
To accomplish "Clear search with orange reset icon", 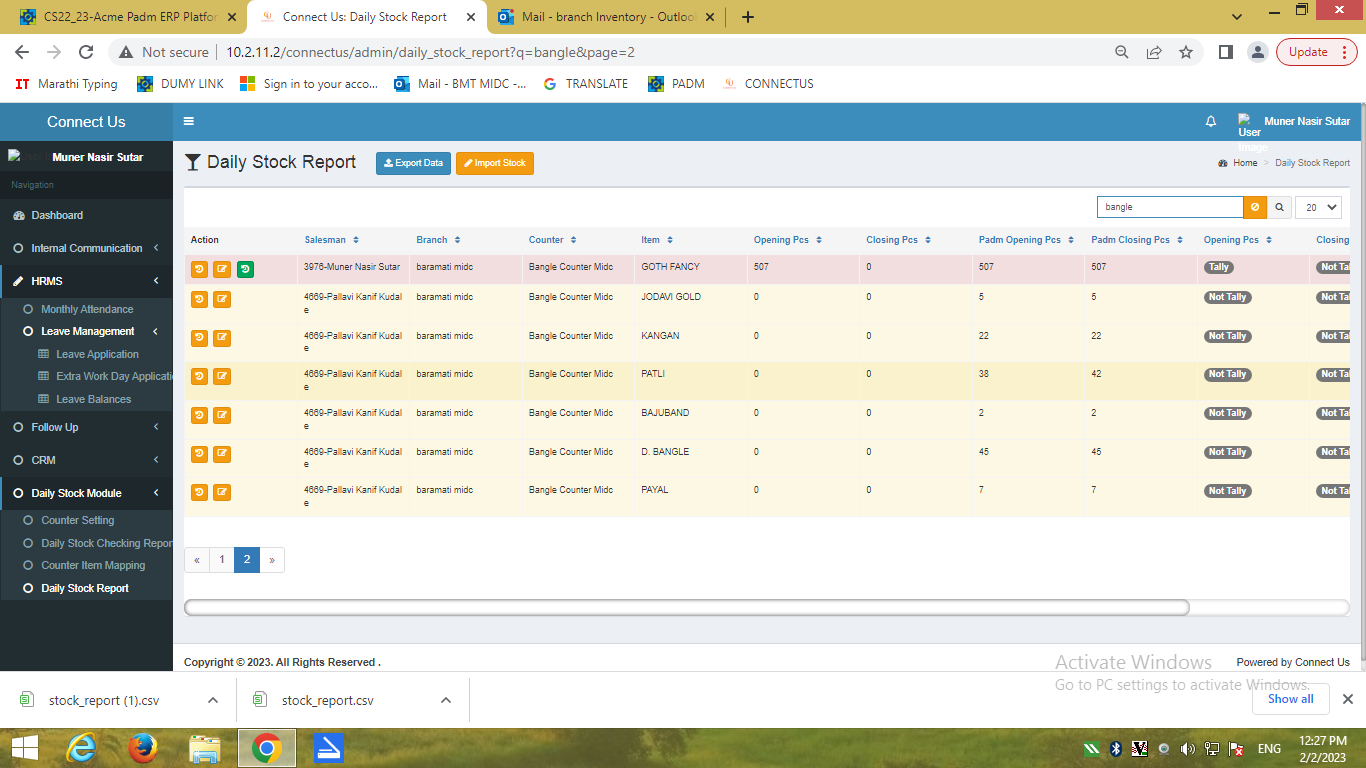I will click(1255, 207).
